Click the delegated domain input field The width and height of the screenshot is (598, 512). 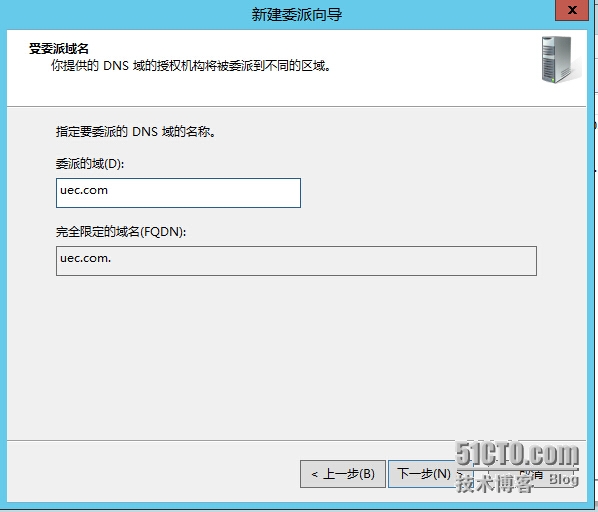pos(178,193)
